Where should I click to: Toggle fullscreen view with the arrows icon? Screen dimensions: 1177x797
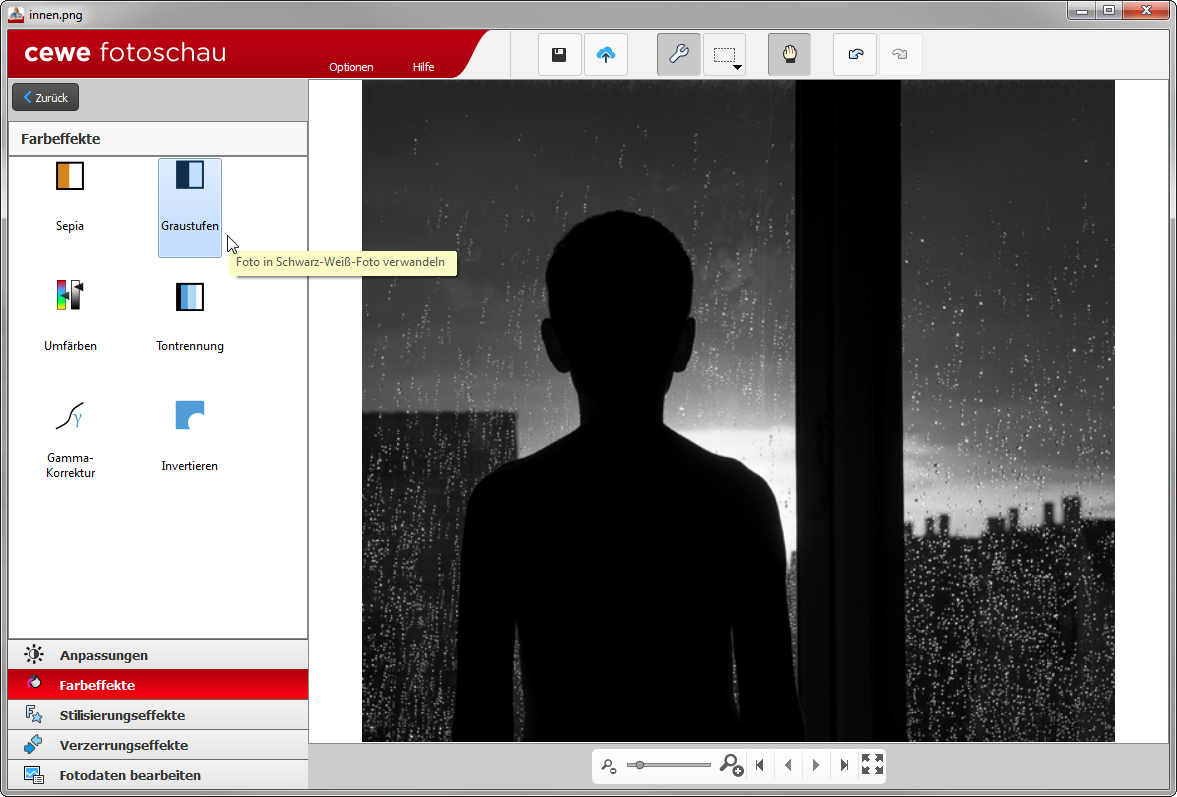872,765
